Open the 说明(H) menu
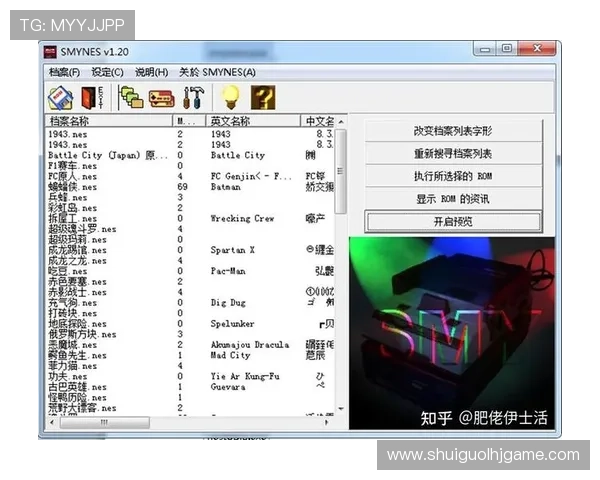The height and width of the screenshot is (480, 600). click(x=152, y=72)
